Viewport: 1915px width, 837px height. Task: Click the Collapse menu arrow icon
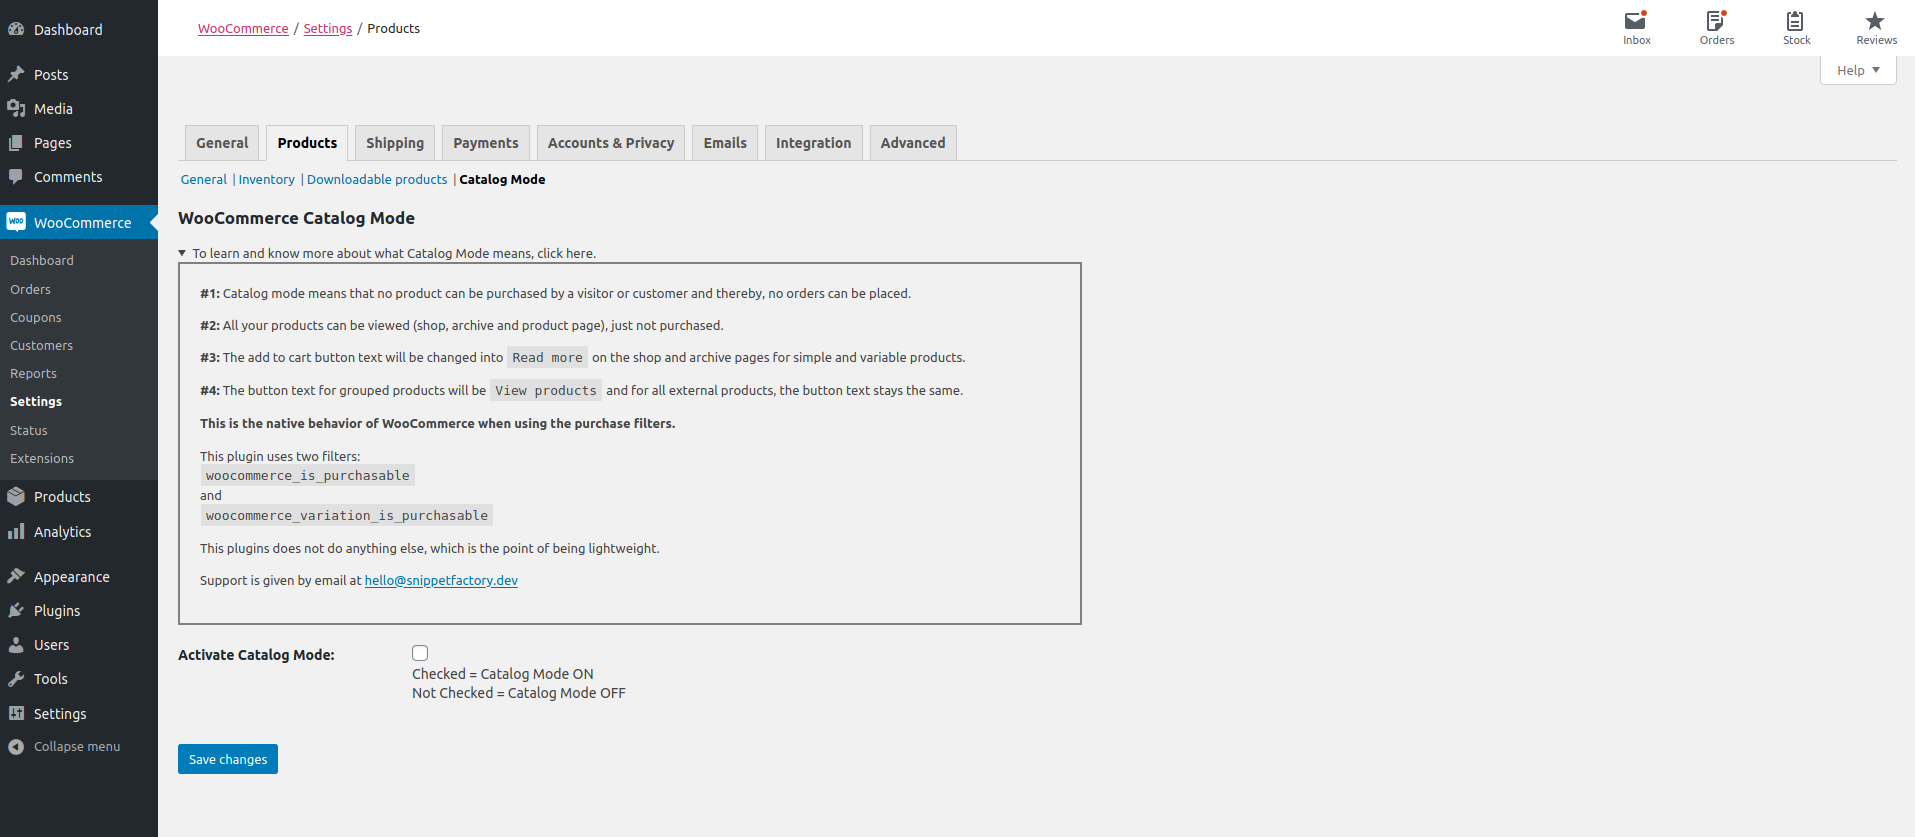[16, 746]
